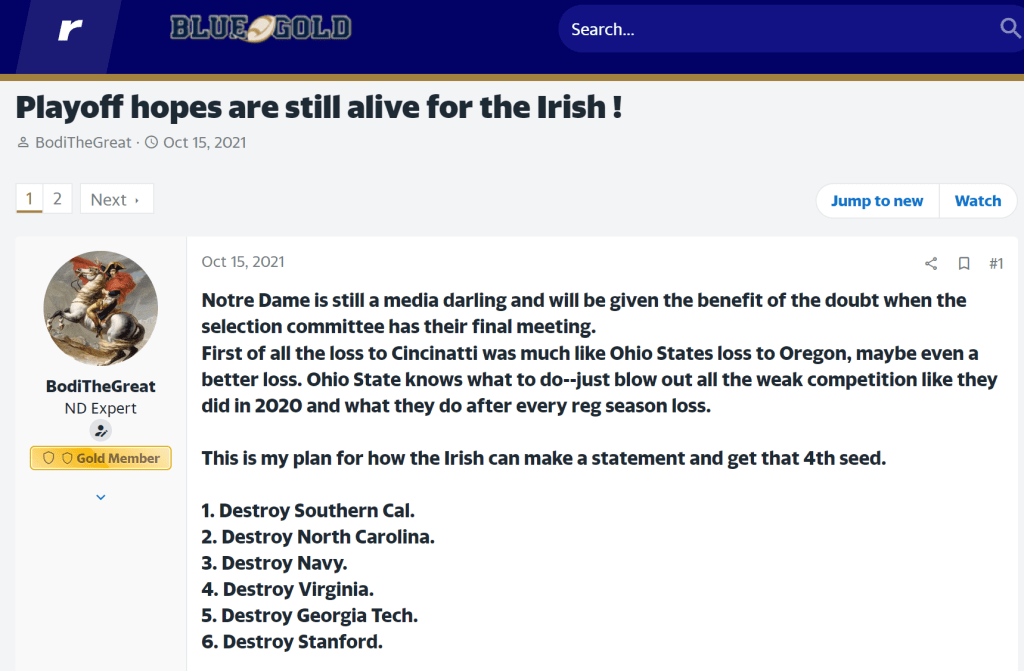Expand BodiTheGreat's user details chevron

pos(100,497)
